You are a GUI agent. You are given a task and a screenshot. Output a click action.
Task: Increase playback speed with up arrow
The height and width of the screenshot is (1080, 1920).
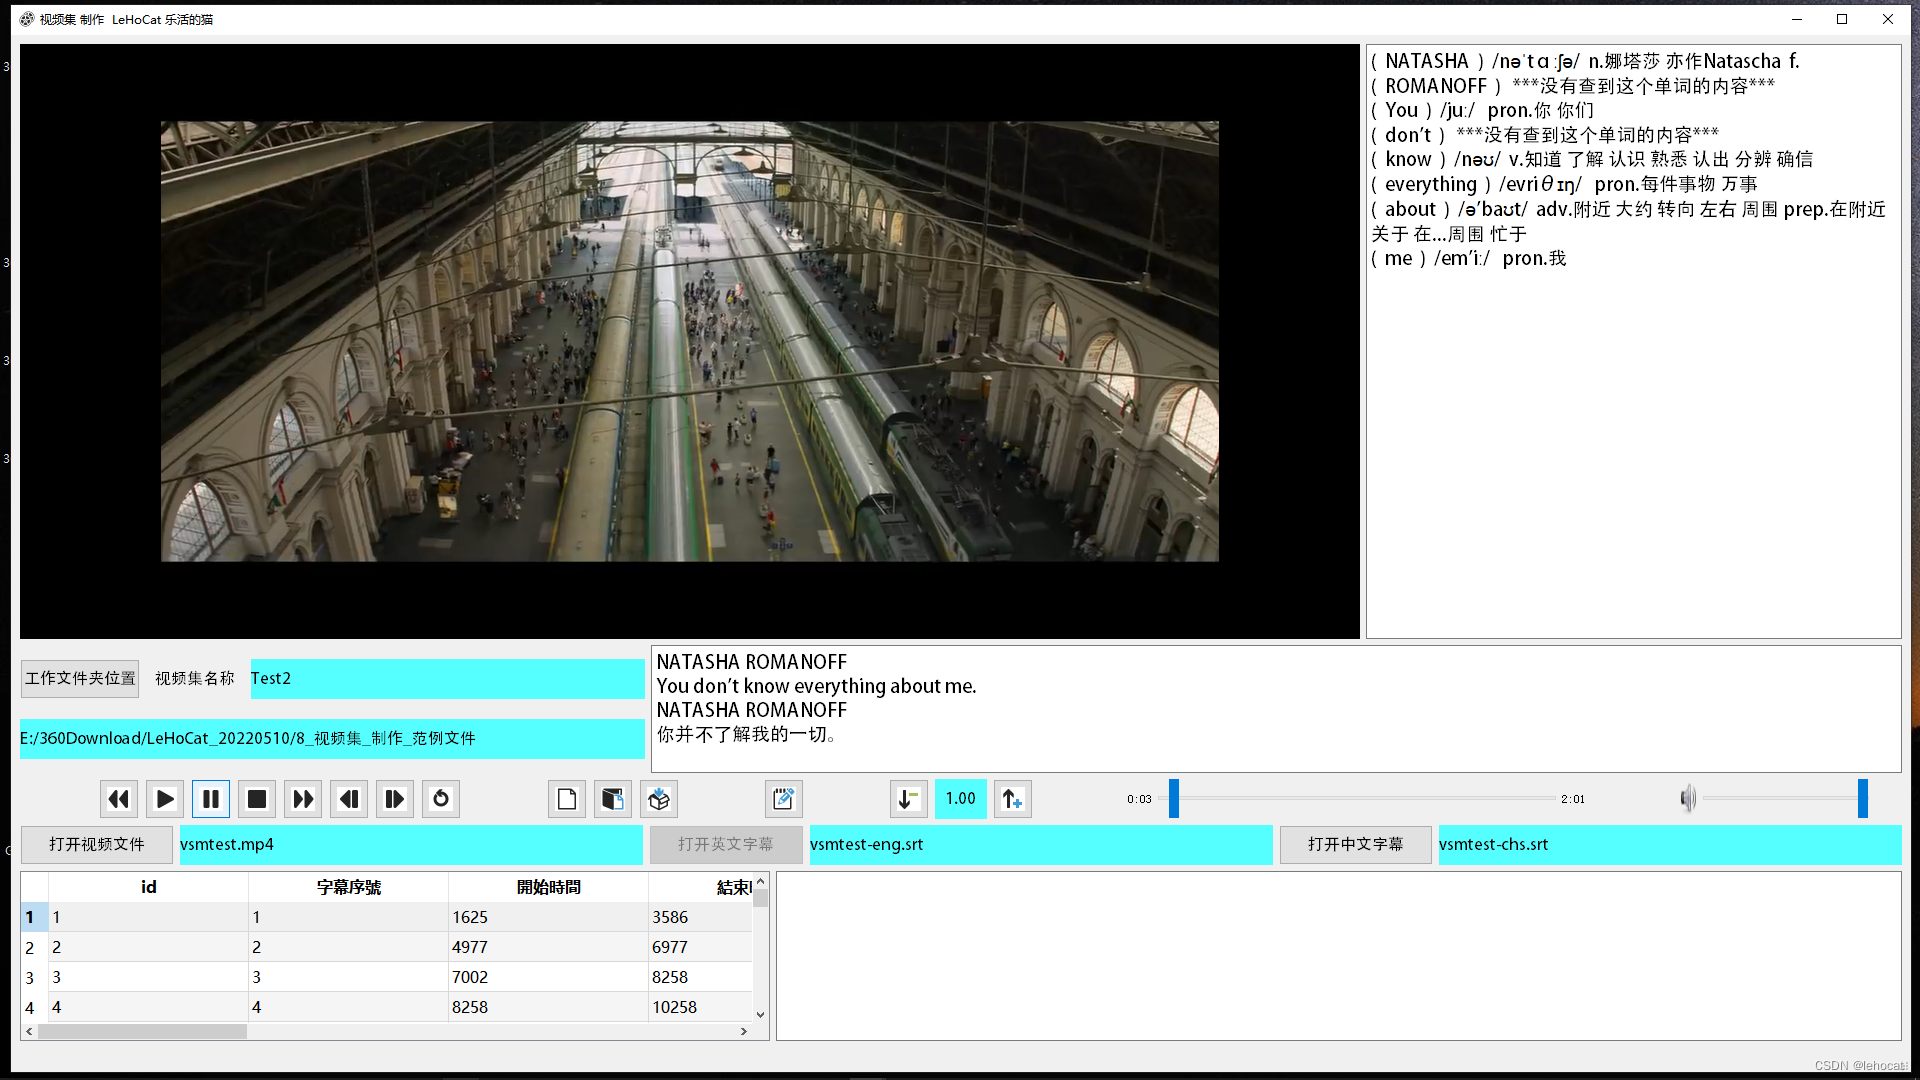[1012, 799]
